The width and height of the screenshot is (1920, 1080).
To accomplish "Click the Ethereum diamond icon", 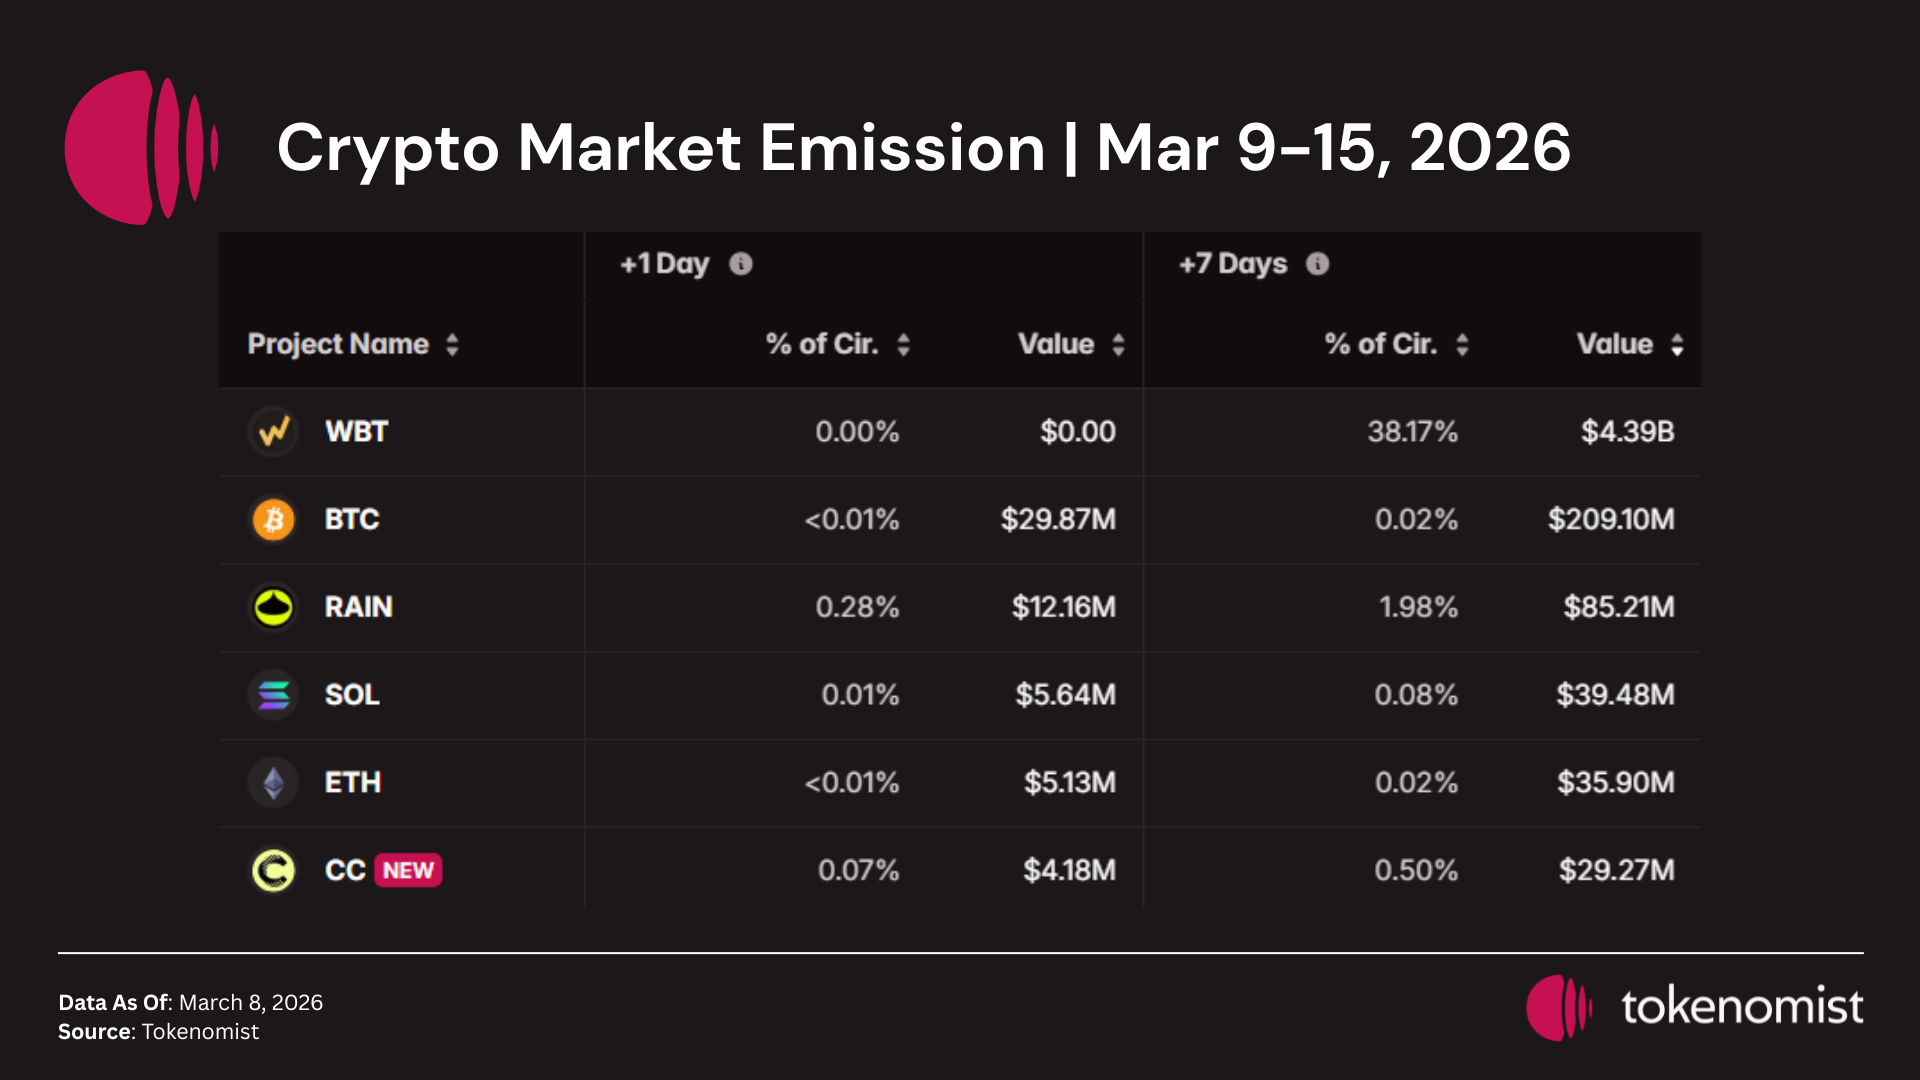I will (x=273, y=782).
